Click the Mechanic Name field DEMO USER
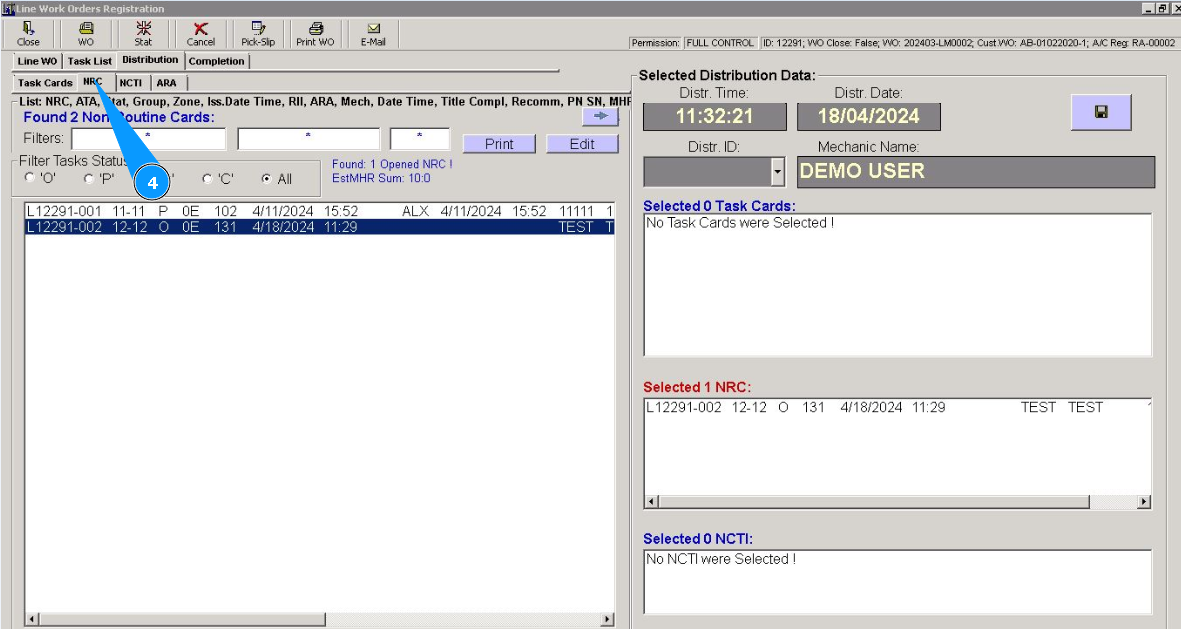Screen dimensions: 1181x629 (975, 172)
